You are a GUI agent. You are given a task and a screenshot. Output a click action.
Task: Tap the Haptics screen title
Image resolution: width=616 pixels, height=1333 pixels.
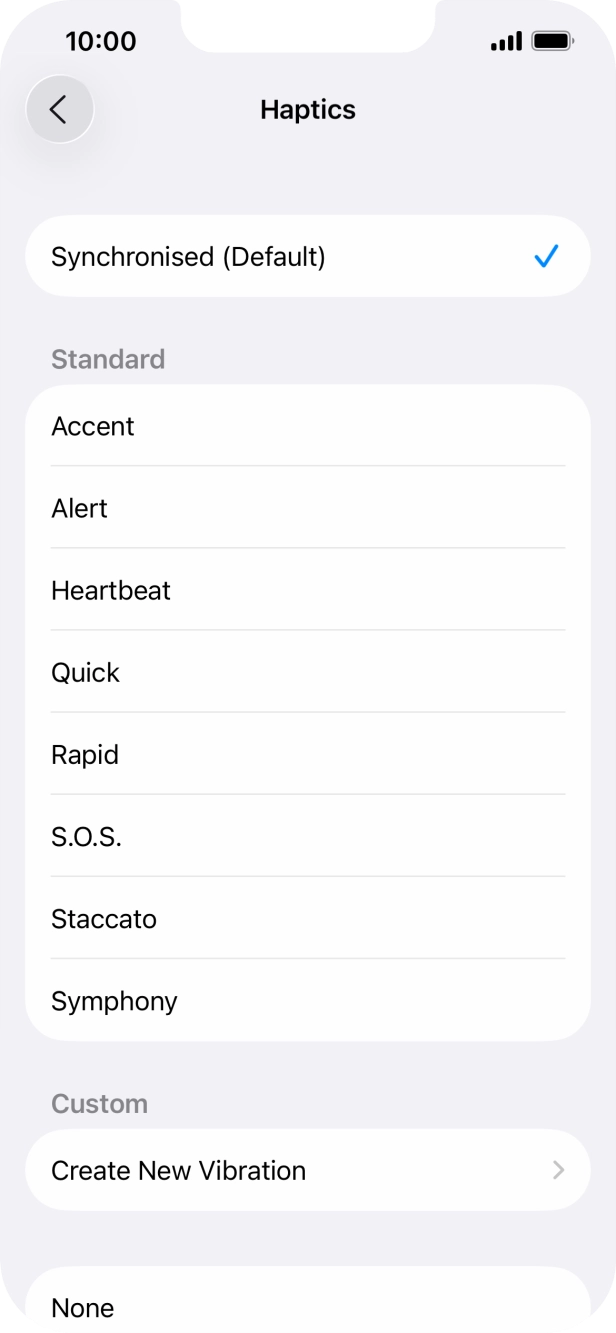pyautogui.click(x=307, y=109)
